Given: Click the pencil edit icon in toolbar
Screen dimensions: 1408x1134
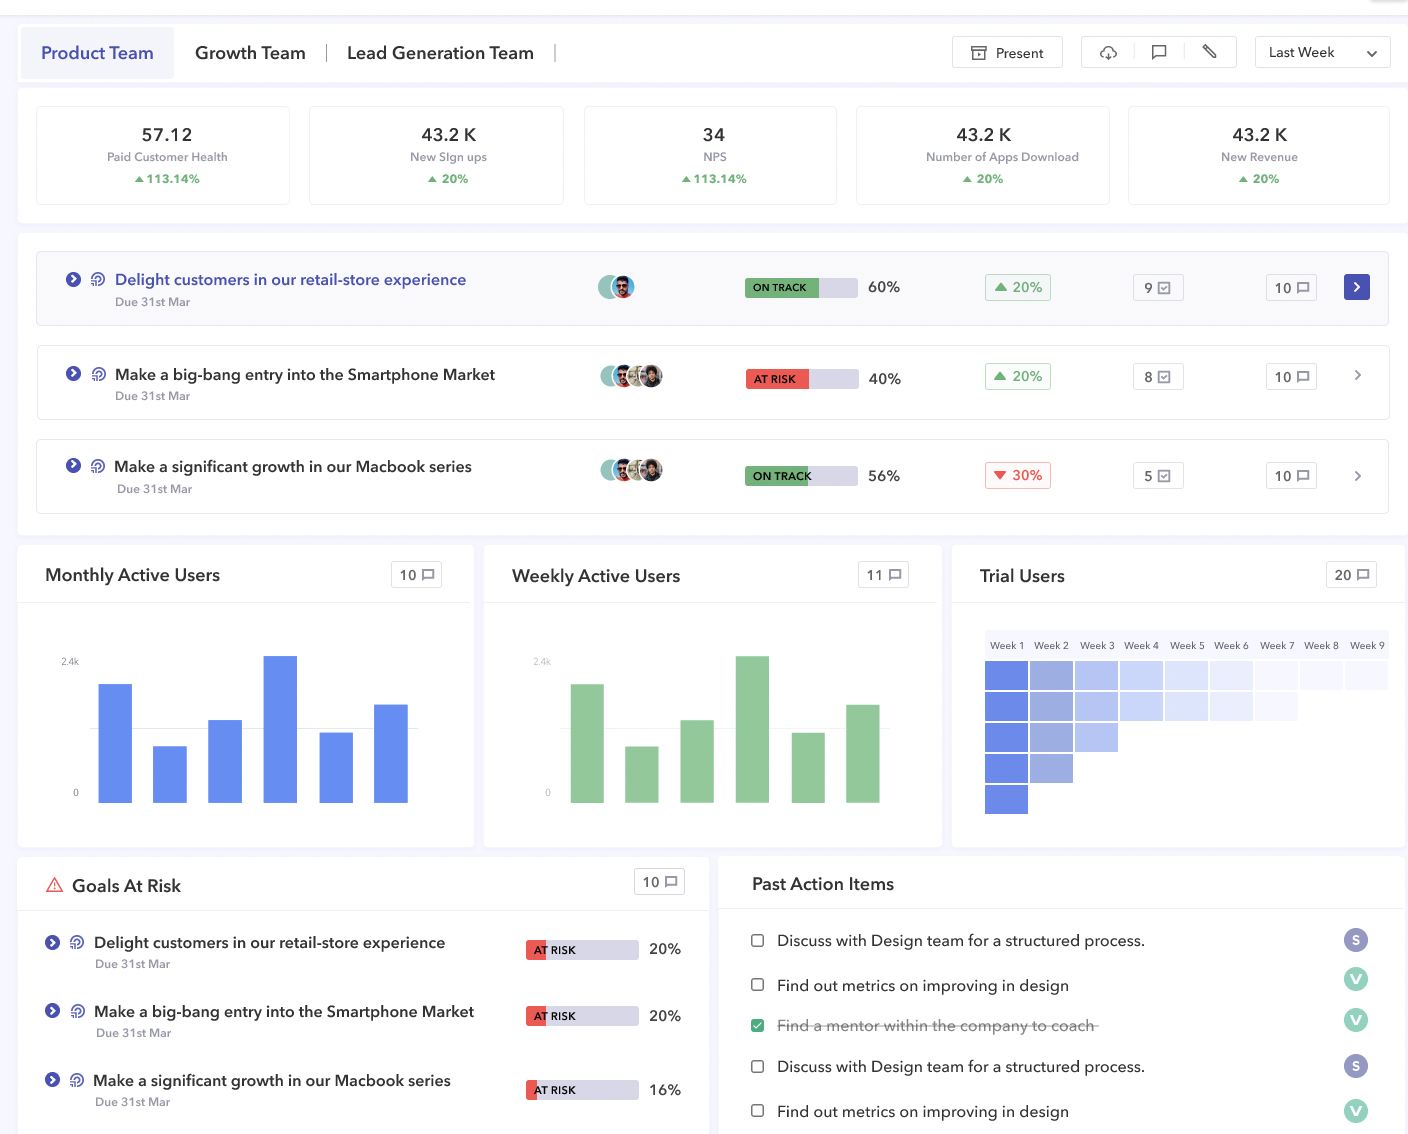Looking at the screenshot, I should [x=1209, y=52].
